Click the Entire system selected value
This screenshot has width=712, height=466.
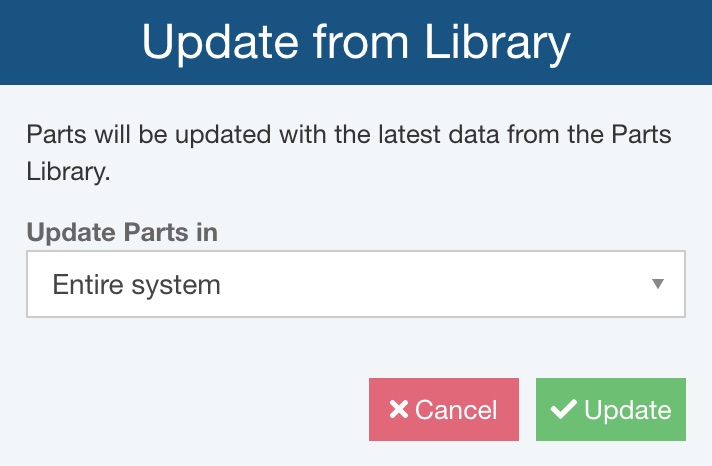[x=136, y=284]
